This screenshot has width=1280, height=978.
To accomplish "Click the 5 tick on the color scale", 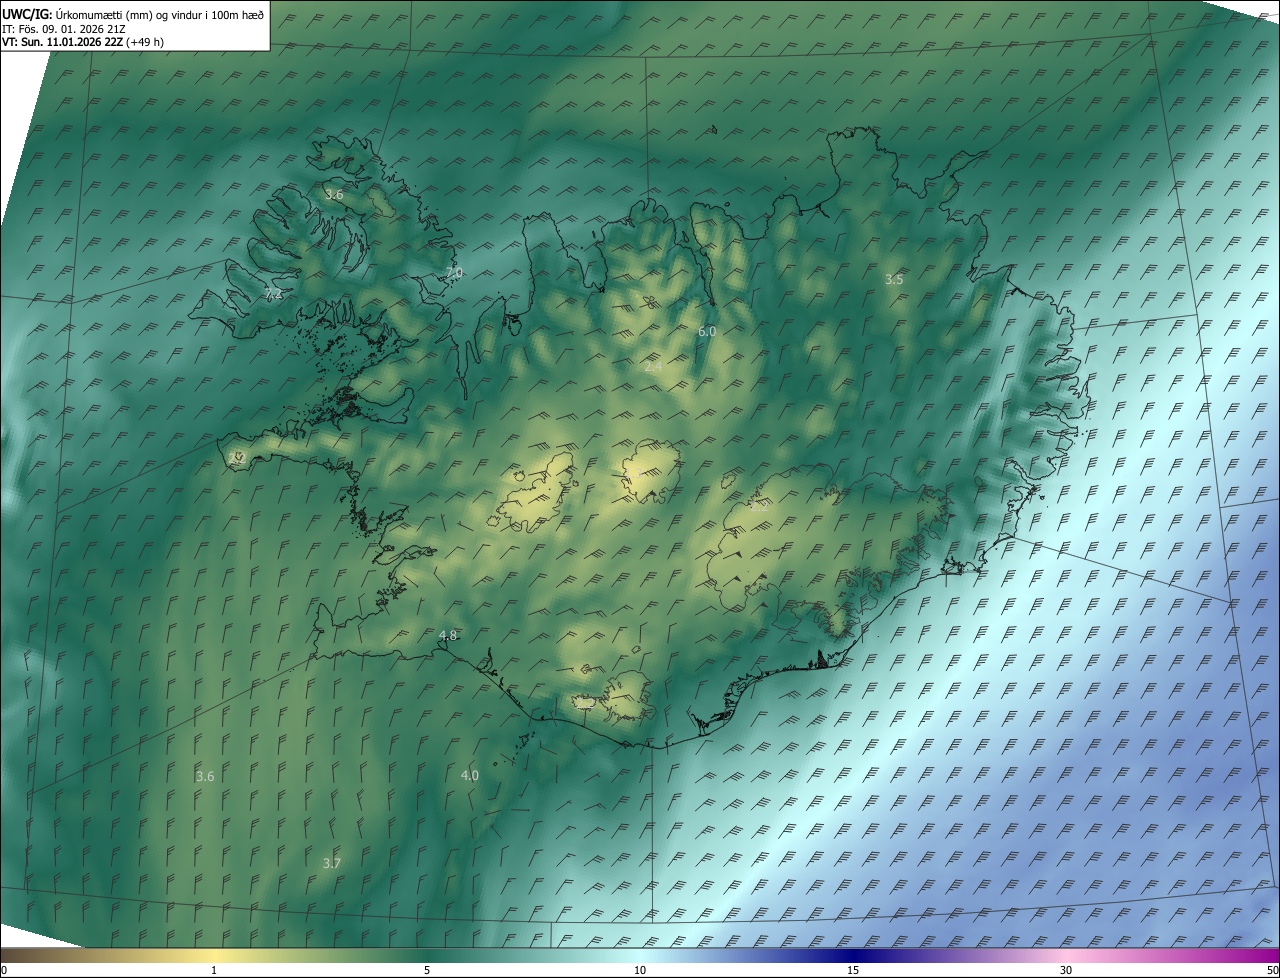I will (427, 971).
